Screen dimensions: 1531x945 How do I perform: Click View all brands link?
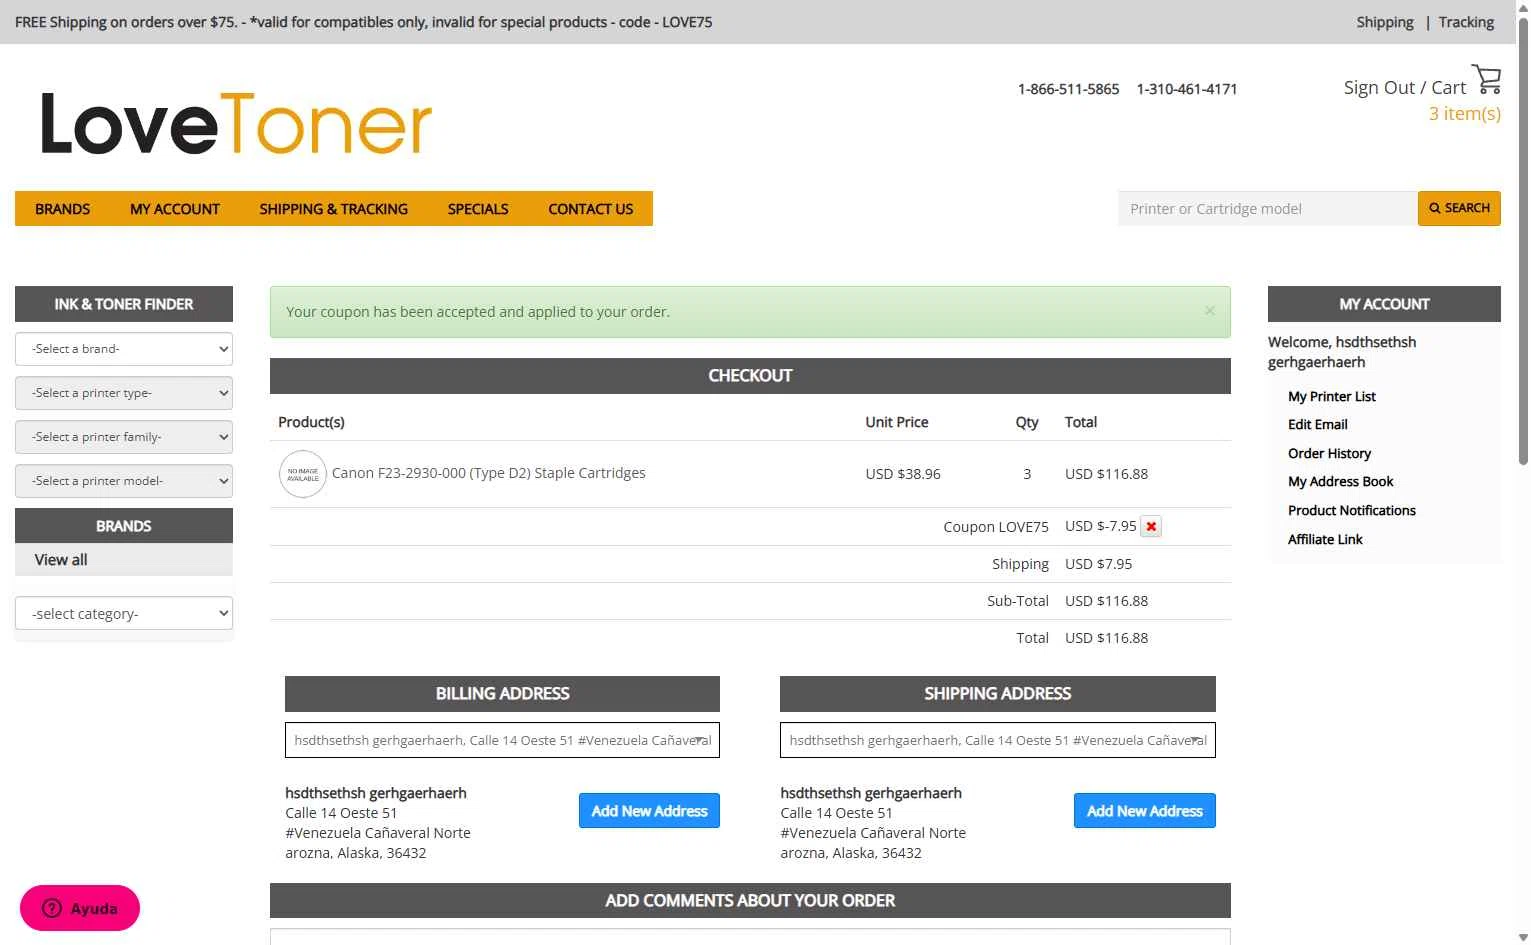coord(61,560)
